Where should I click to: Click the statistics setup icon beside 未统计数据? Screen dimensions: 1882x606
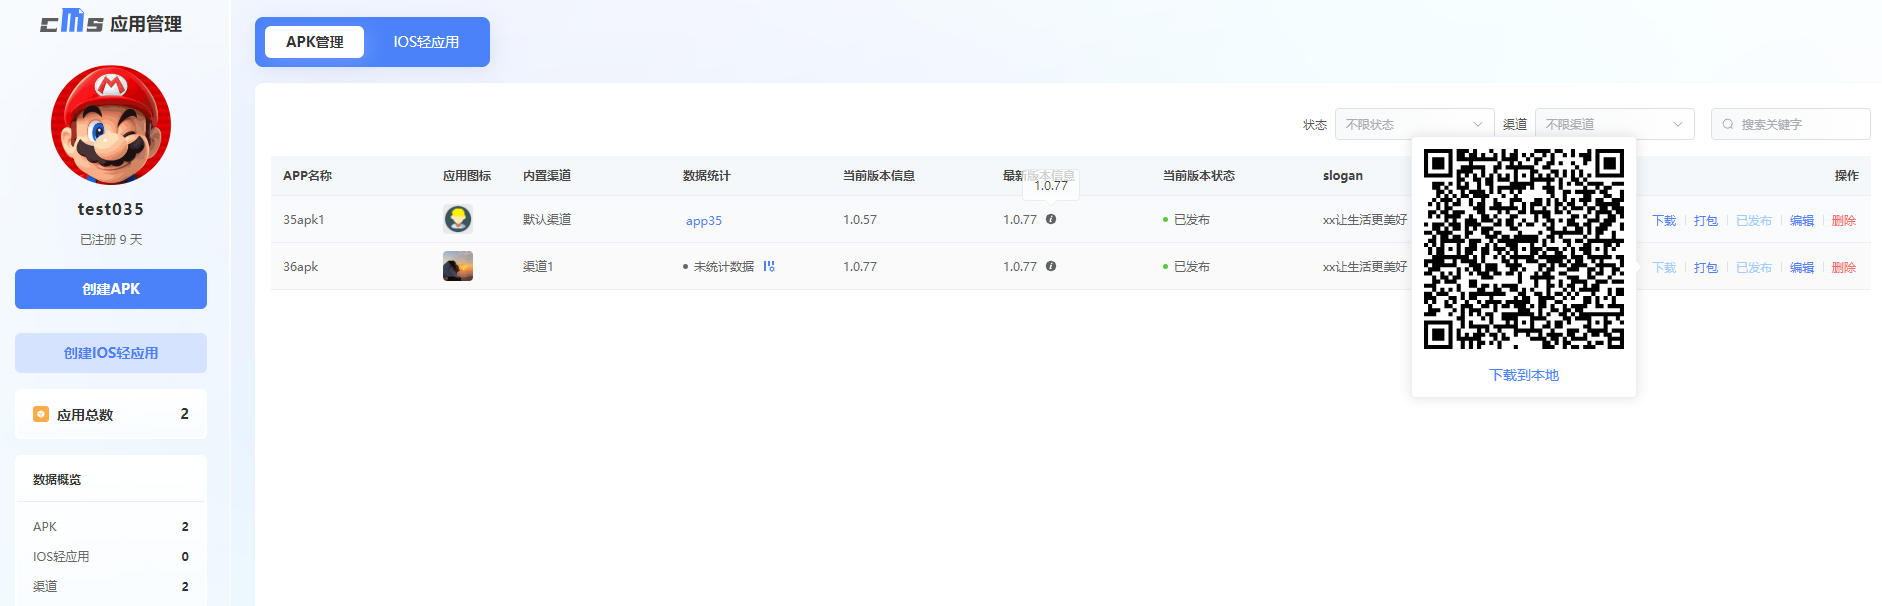tap(769, 266)
